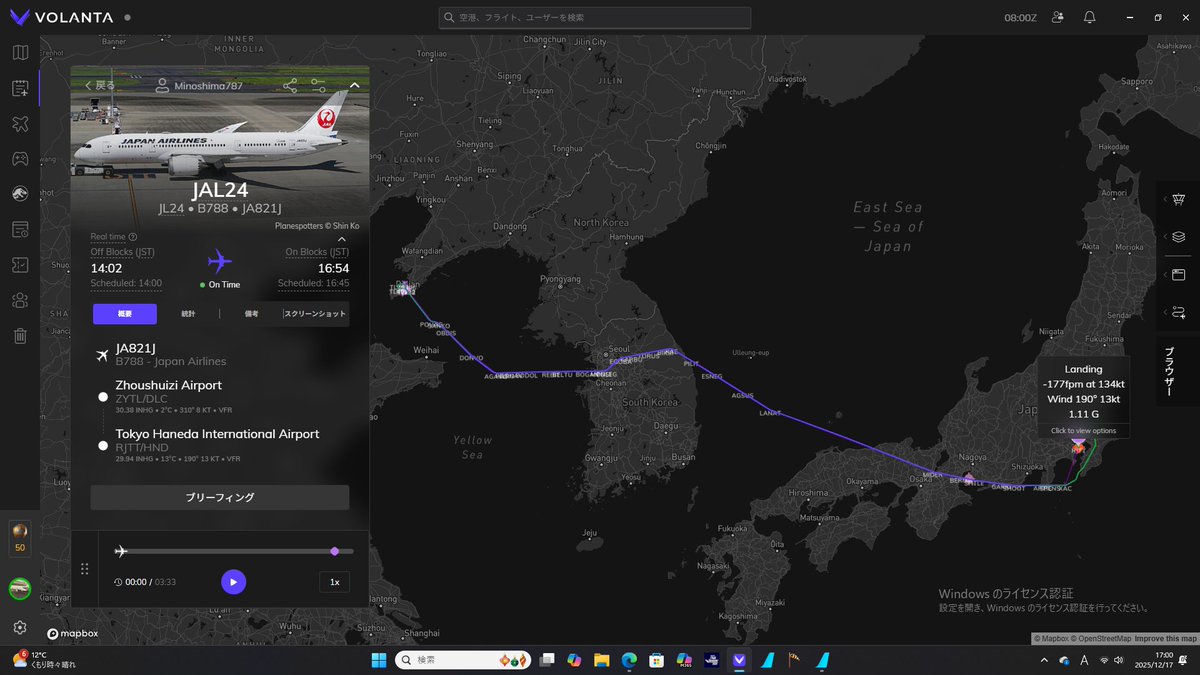Open the boarding pass sidebar icon
The image size is (1200, 675).
coord(20,264)
